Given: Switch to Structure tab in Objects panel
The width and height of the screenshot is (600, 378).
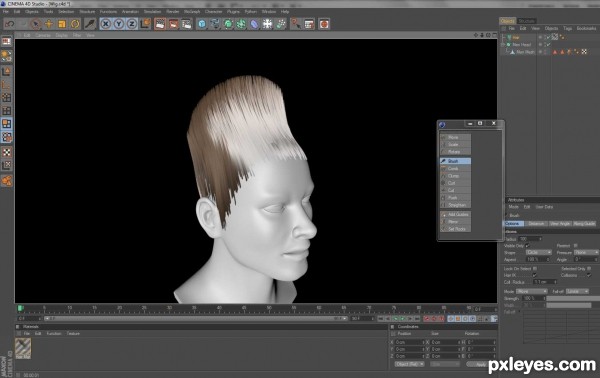Looking at the screenshot, I should (x=527, y=21).
